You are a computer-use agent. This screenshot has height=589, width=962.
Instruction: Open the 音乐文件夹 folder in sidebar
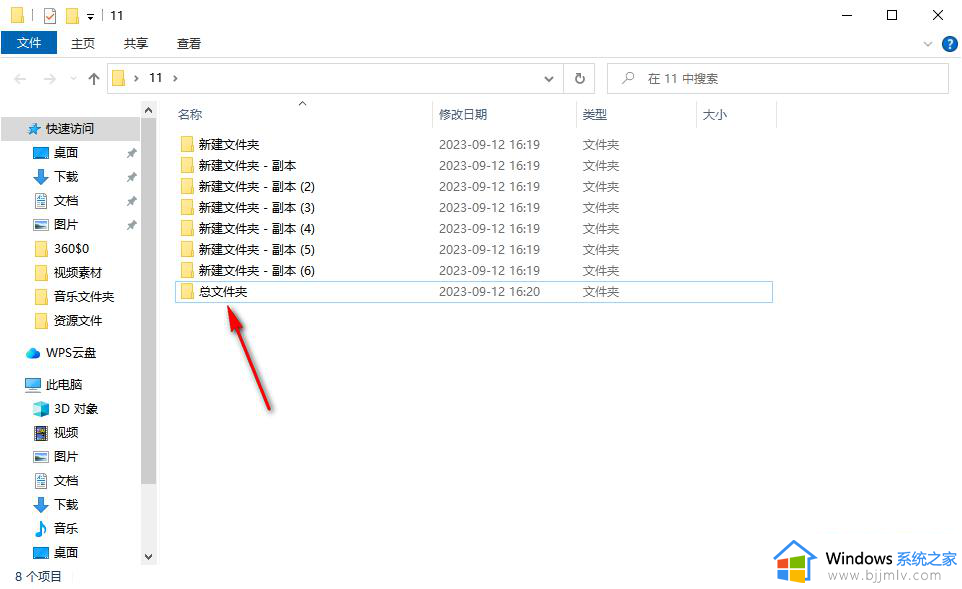(x=83, y=296)
